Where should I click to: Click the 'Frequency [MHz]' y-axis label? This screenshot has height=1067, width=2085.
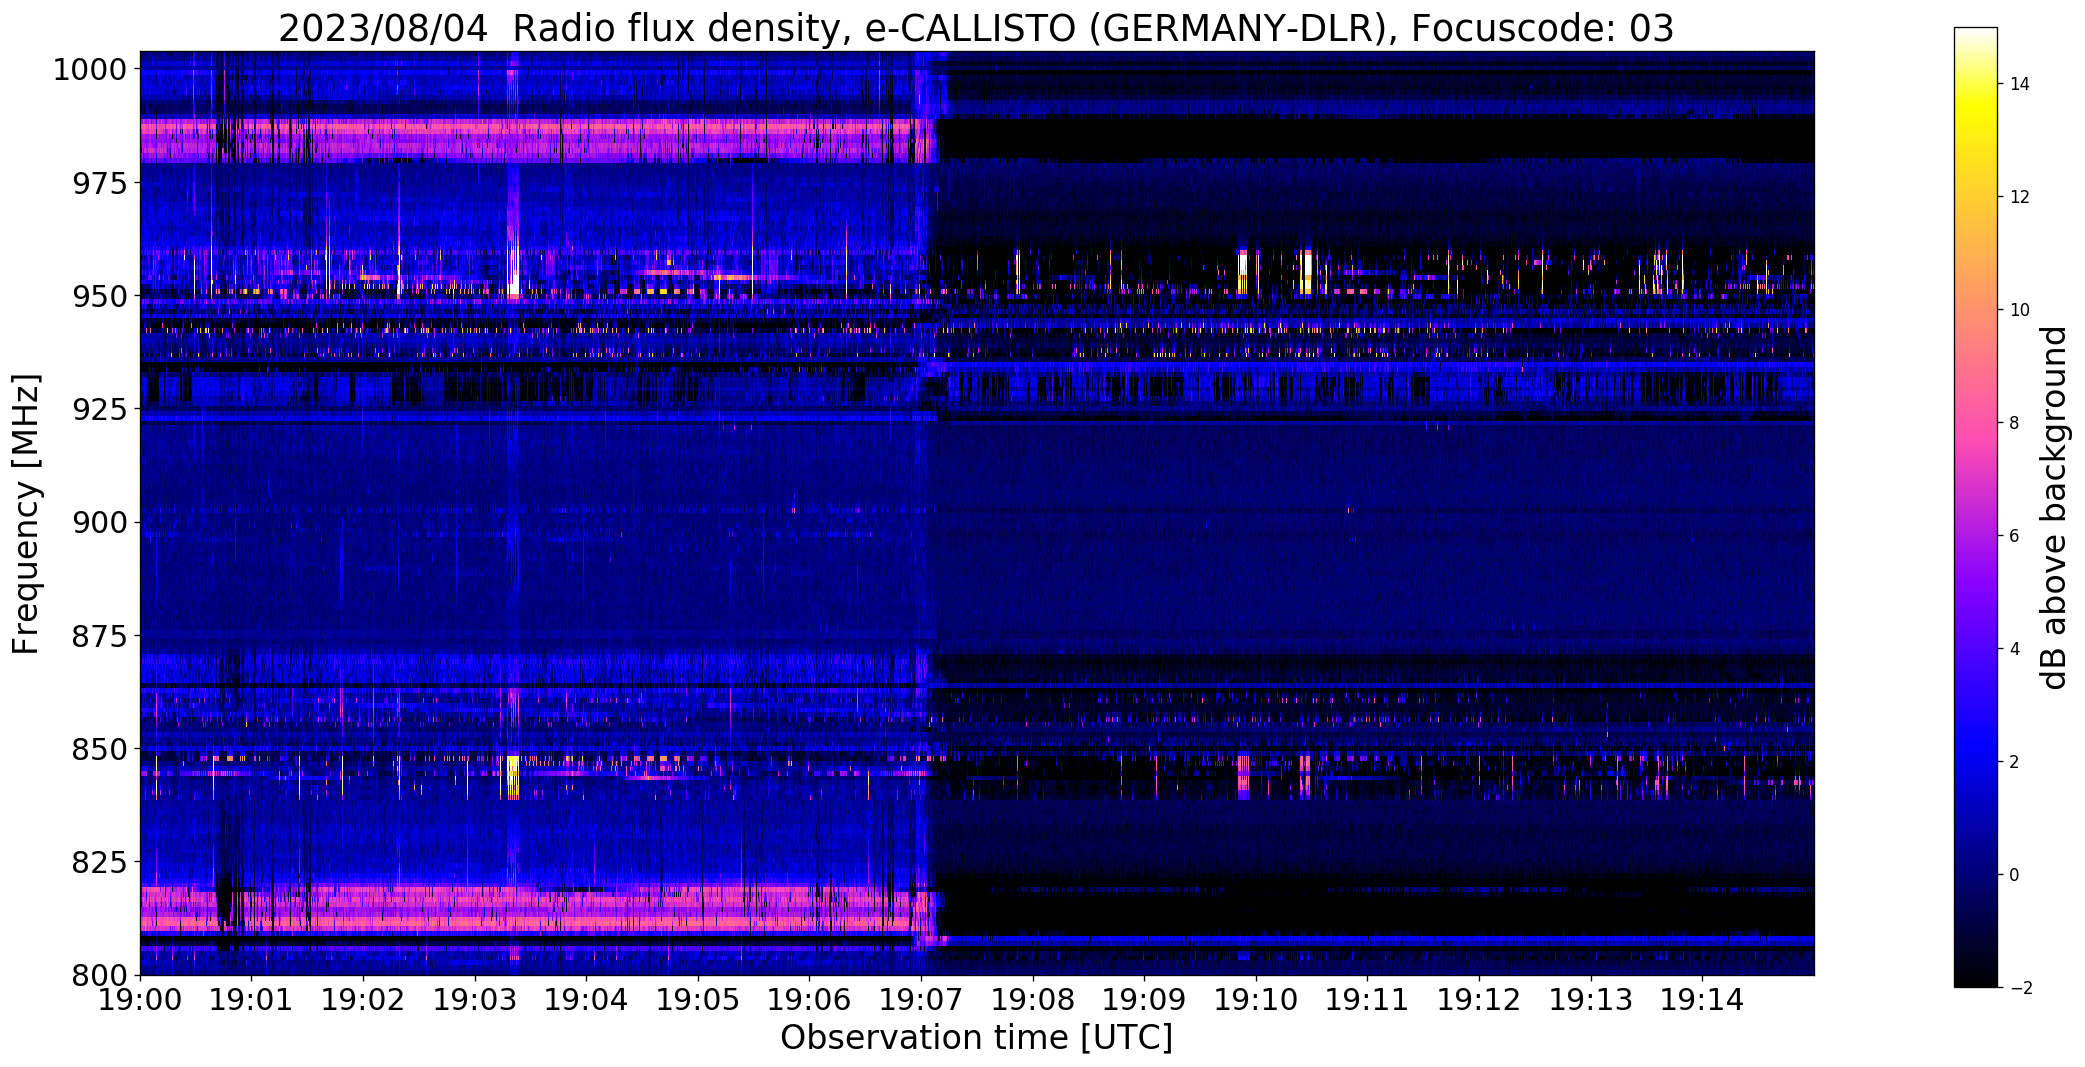pyautogui.click(x=26, y=514)
